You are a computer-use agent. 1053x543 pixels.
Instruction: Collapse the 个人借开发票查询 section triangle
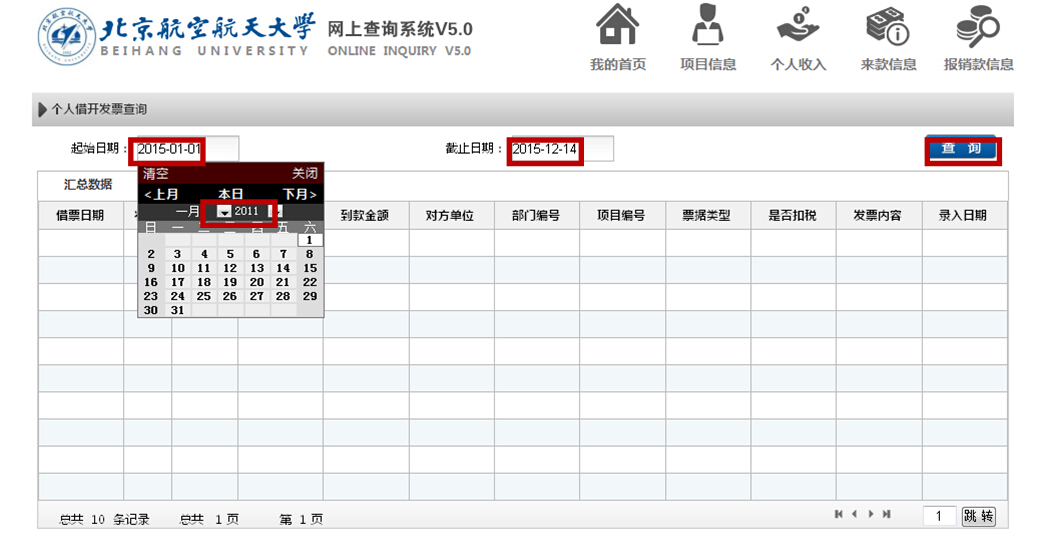[x=42, y=109]
